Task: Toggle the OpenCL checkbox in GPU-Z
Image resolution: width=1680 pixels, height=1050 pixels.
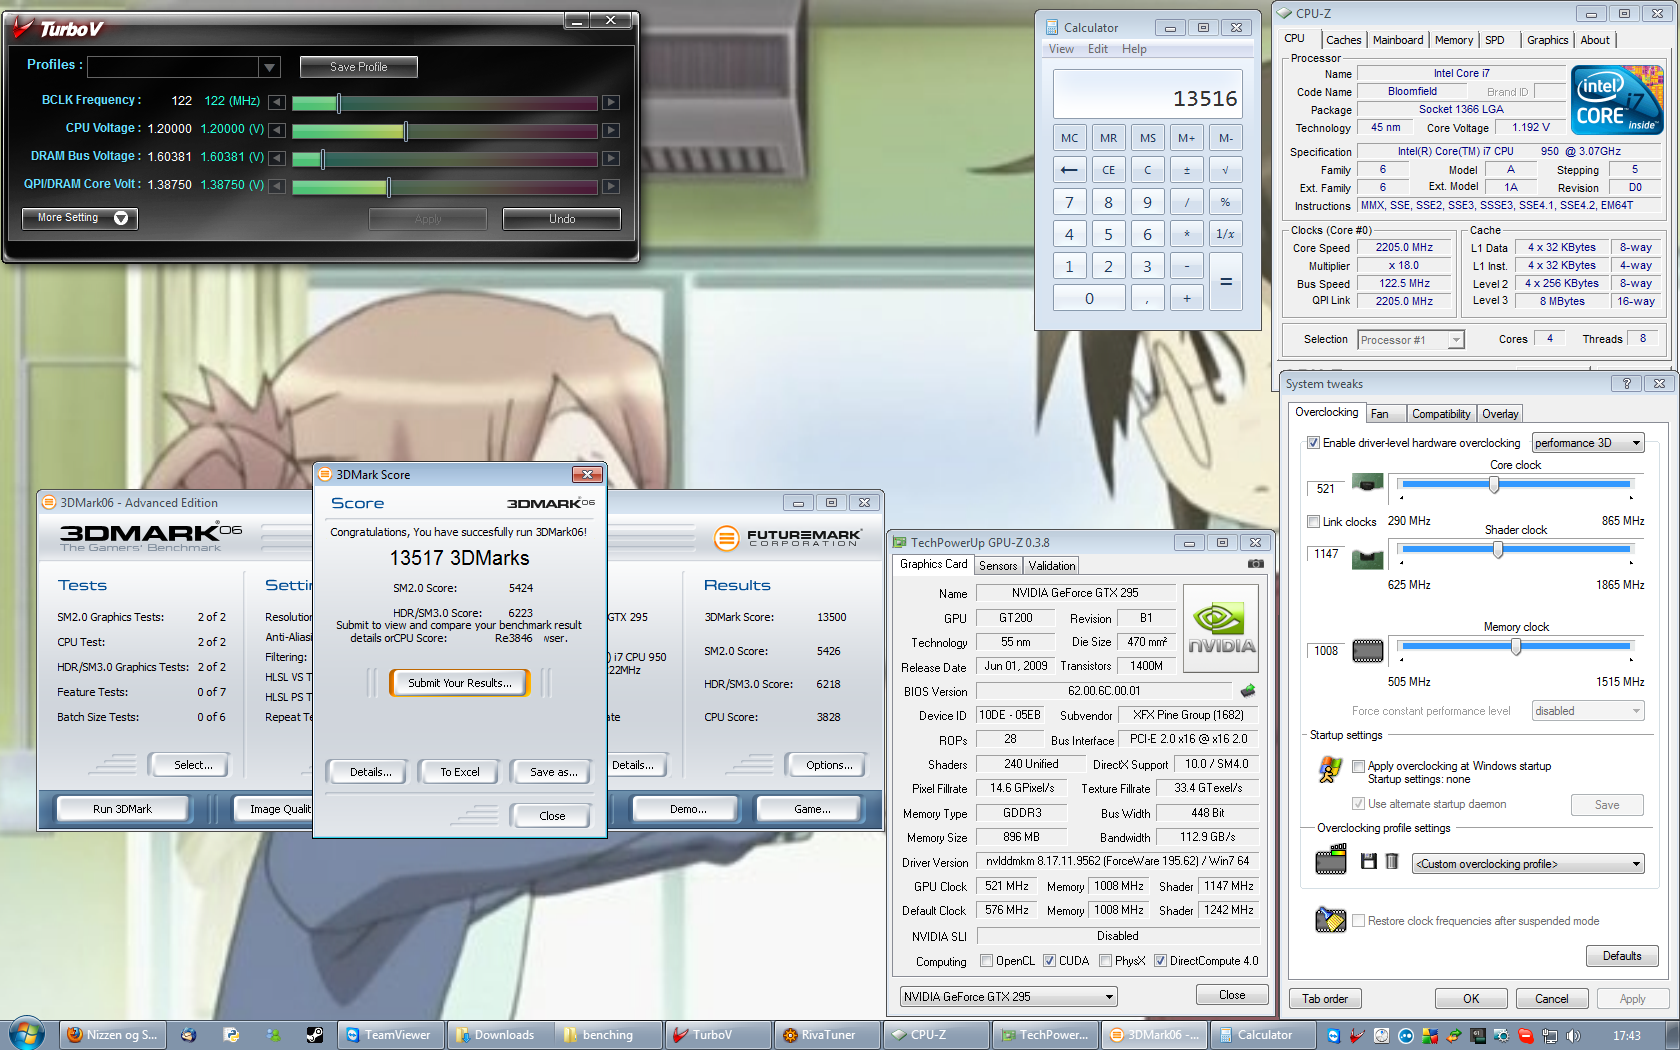Action: coord(987,961)
